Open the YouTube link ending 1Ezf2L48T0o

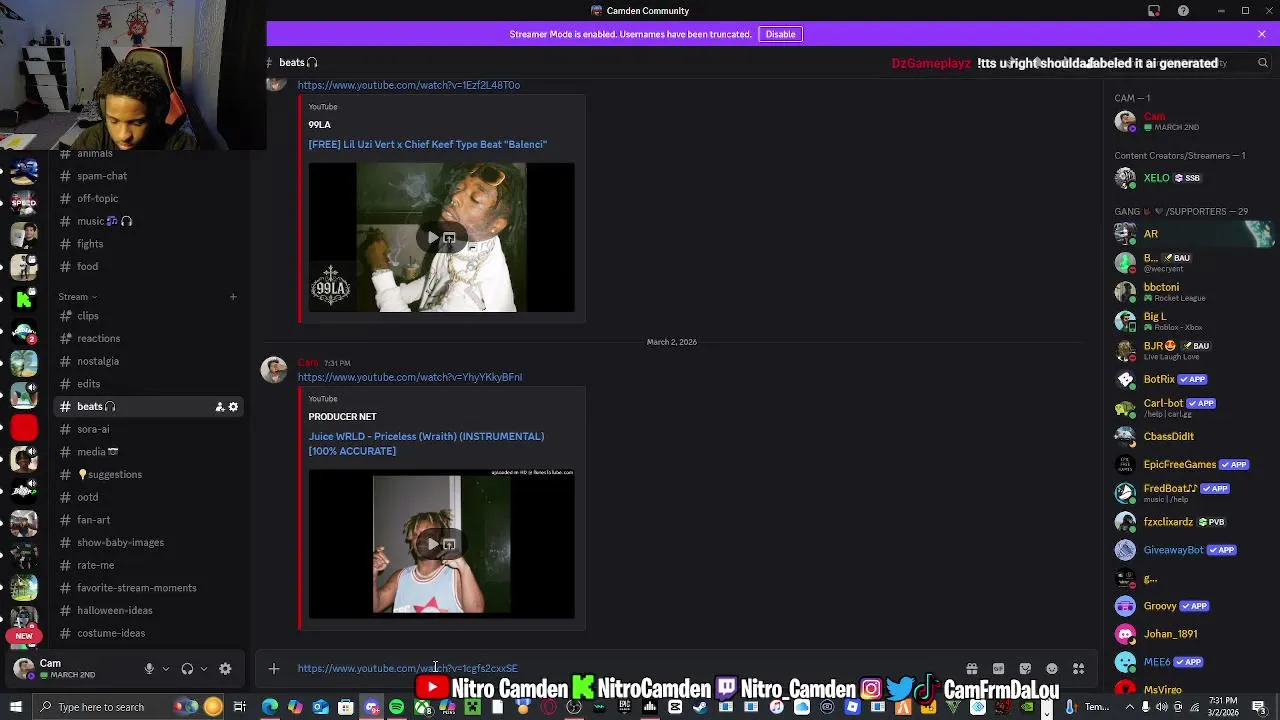coord(408,85)
